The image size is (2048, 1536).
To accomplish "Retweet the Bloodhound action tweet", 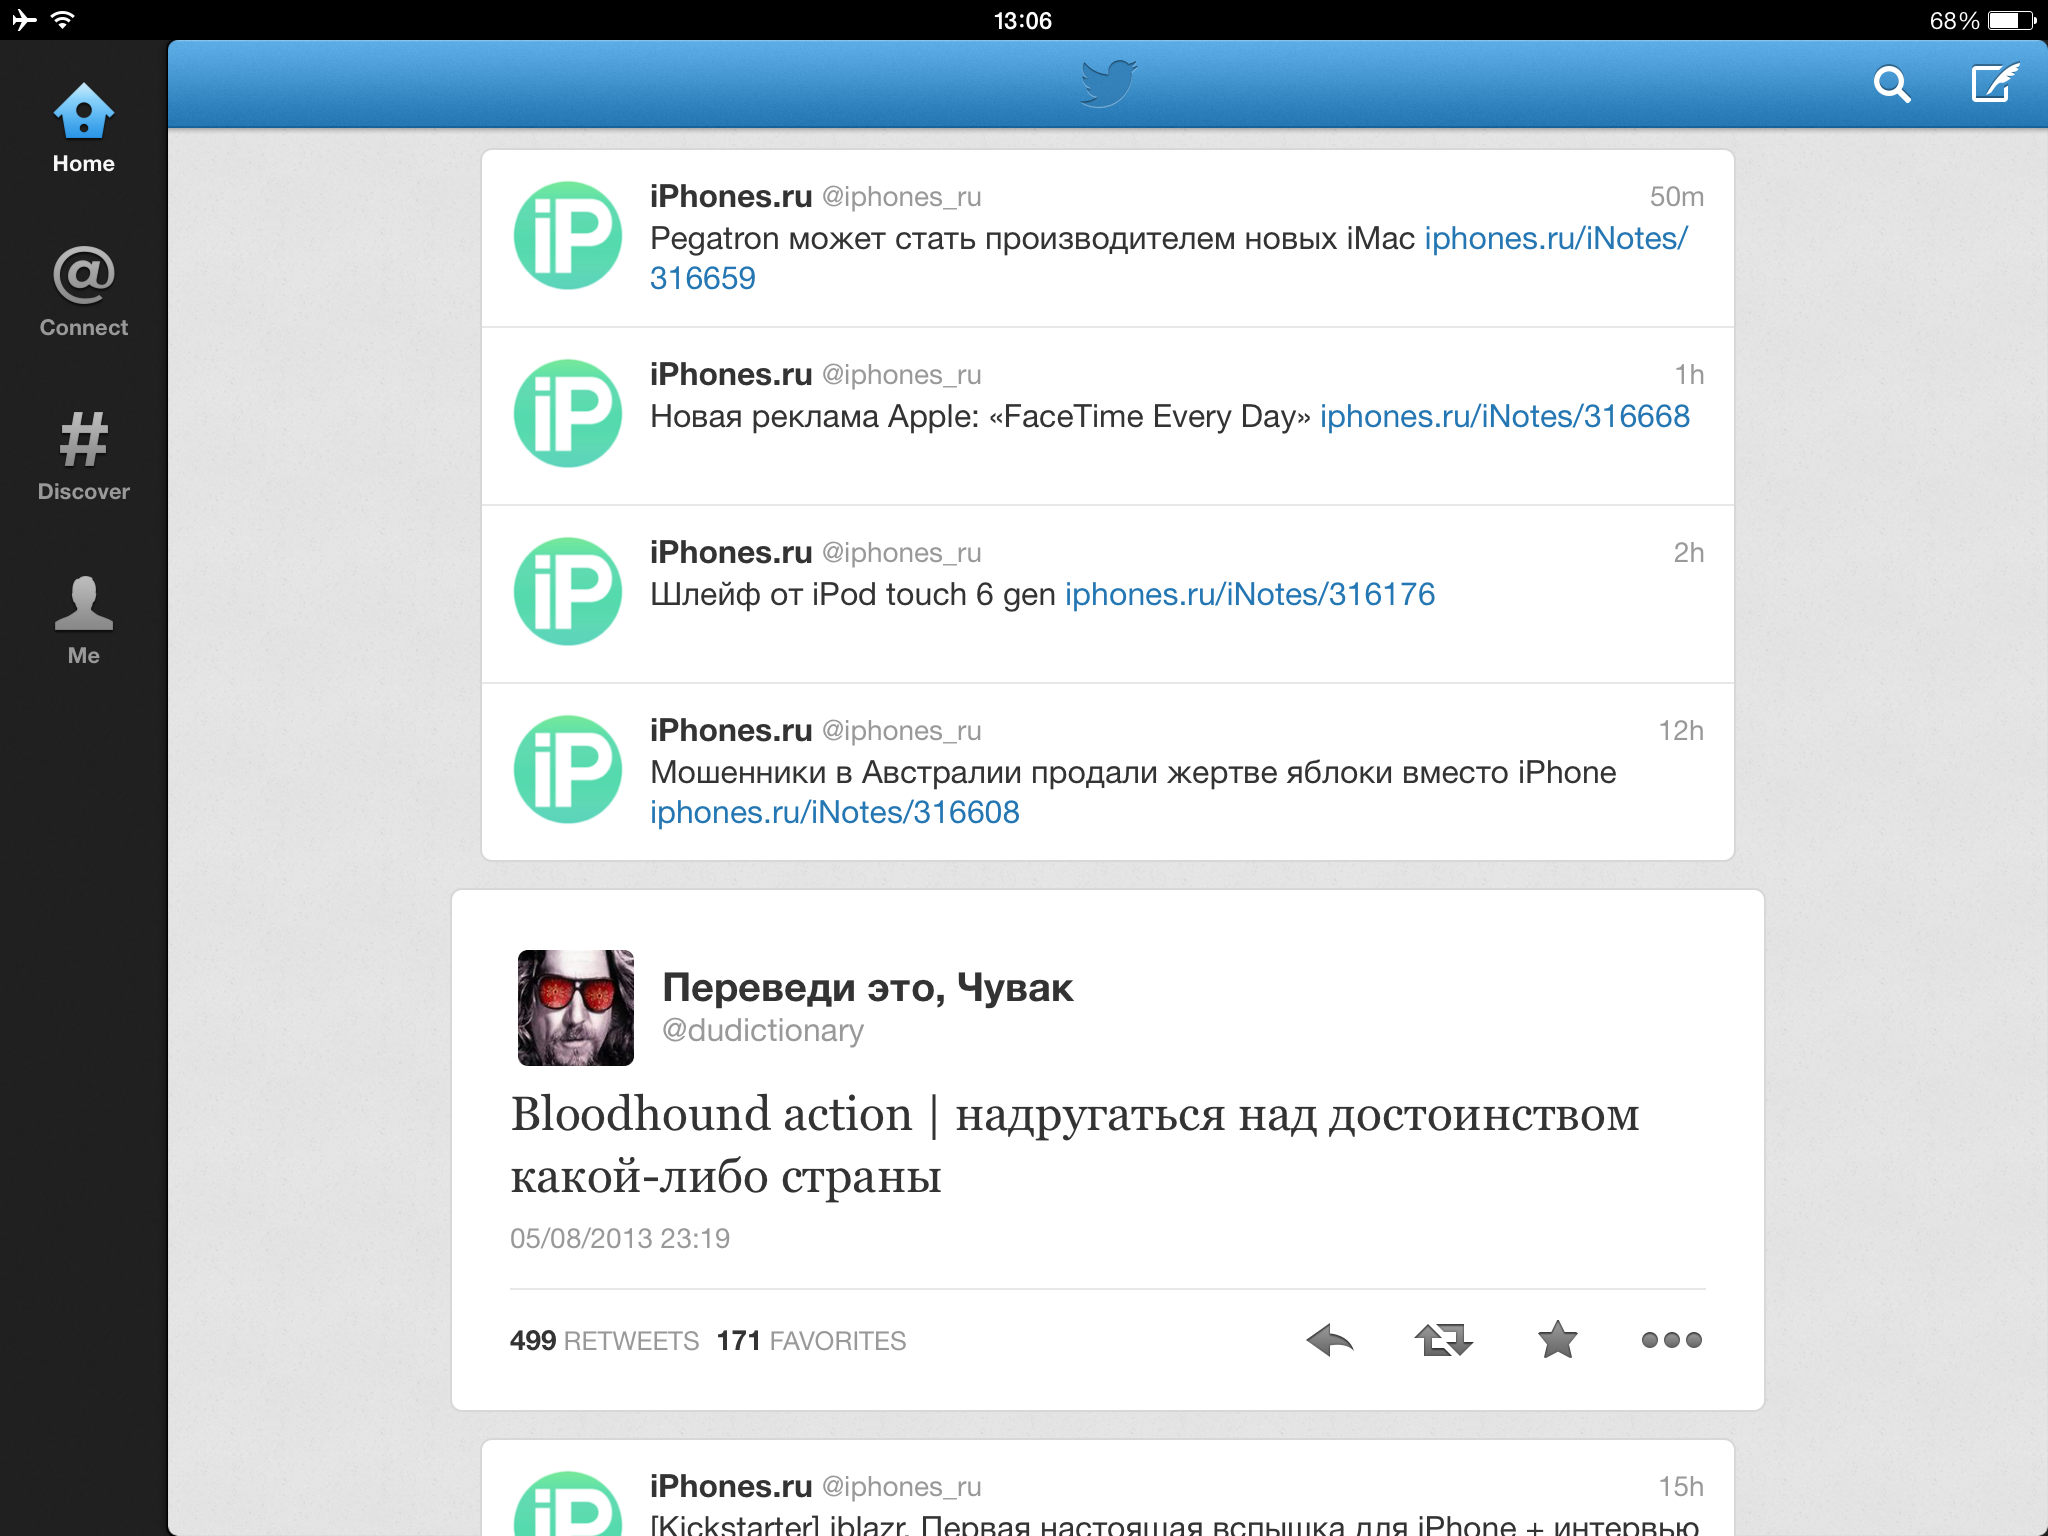I will 1444,1340.
